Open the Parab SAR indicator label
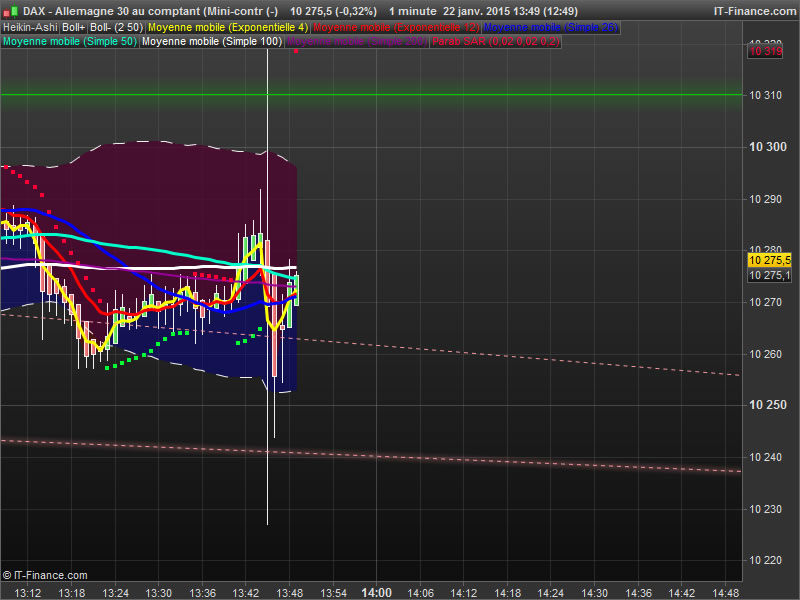The width and height of the screenshot is (800, 600). [495, 41]
